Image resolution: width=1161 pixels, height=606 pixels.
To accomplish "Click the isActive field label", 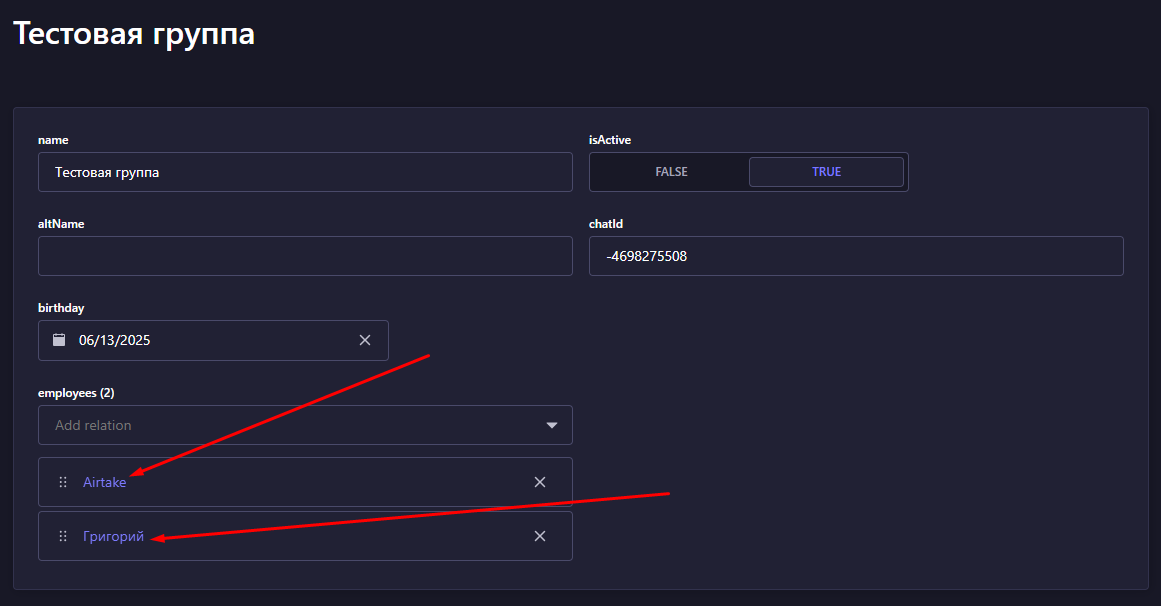I will coord(610,140).
